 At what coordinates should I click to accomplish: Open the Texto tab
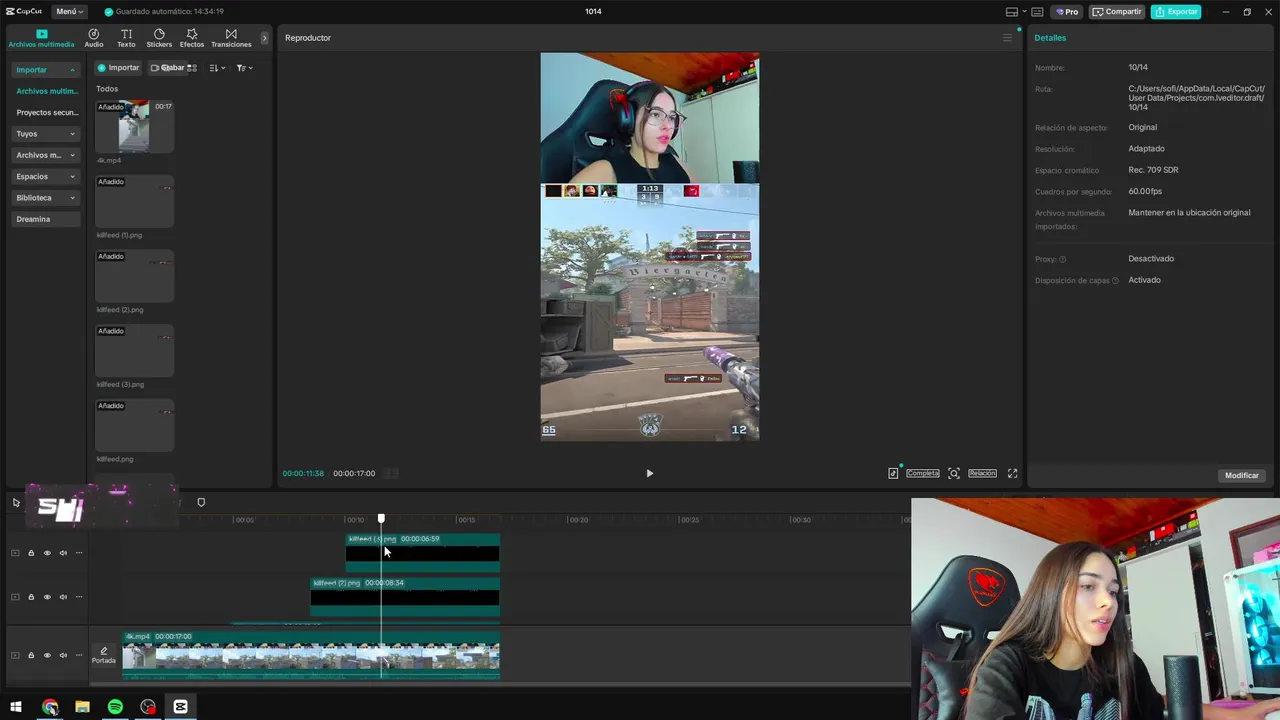126,38
